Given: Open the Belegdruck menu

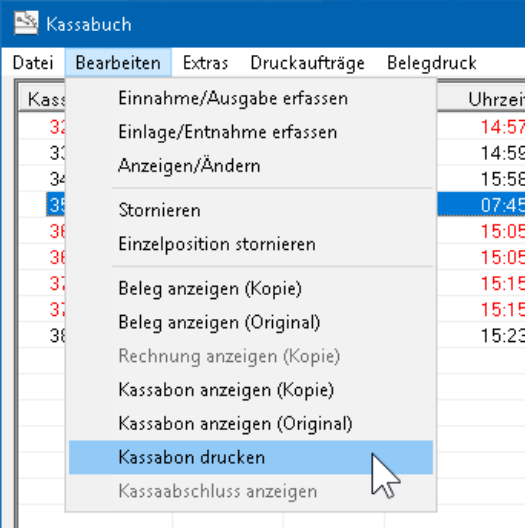Looking at the screenshot, I should click(432, 63).
